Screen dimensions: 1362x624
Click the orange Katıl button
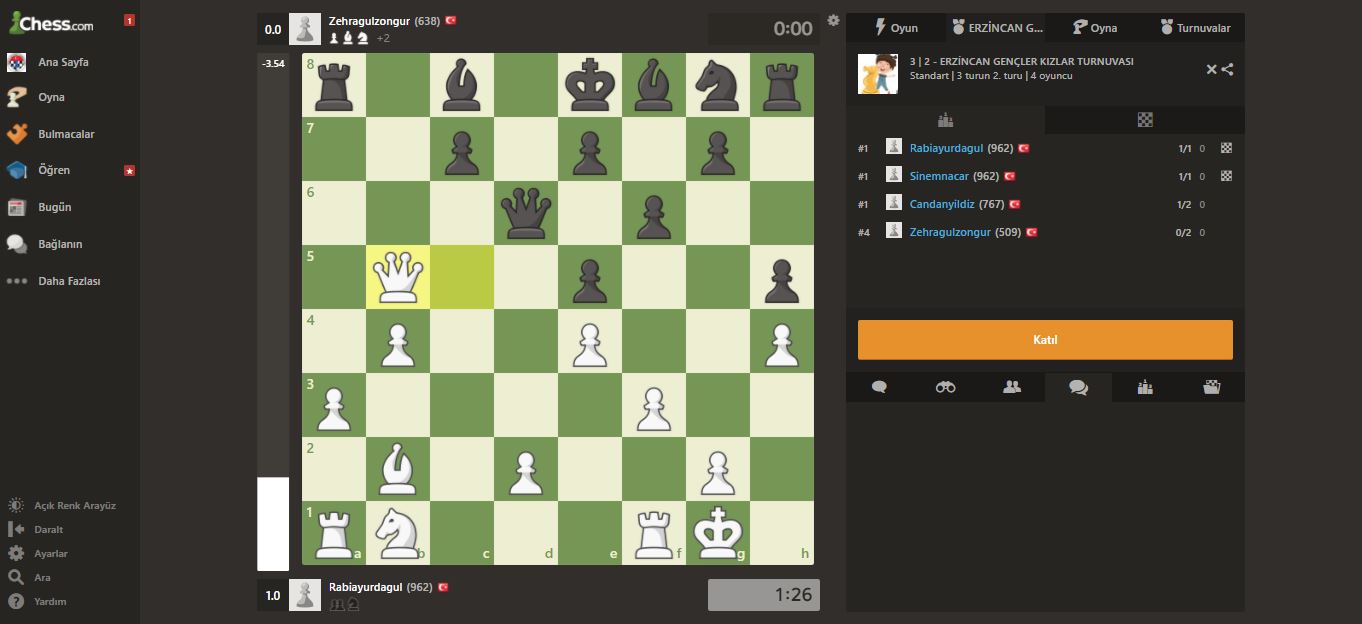tap(1045, 340)
